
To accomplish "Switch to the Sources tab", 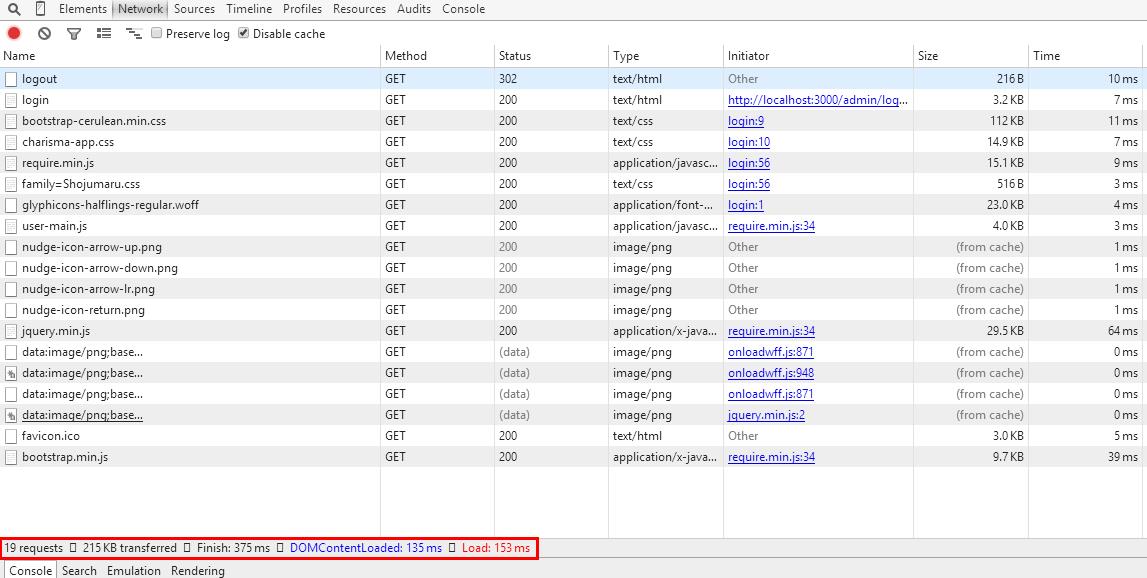I will click(194, 9).
